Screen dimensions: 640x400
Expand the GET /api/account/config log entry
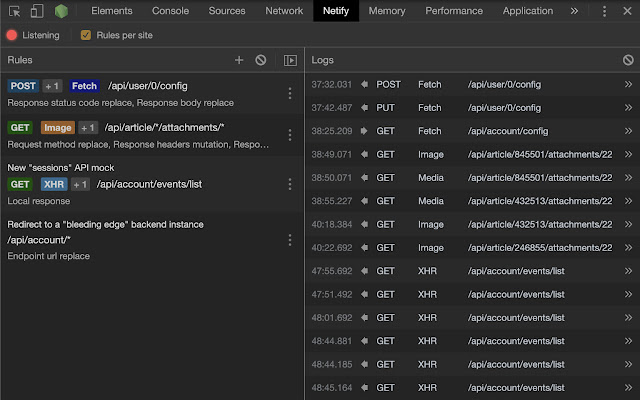628,131
